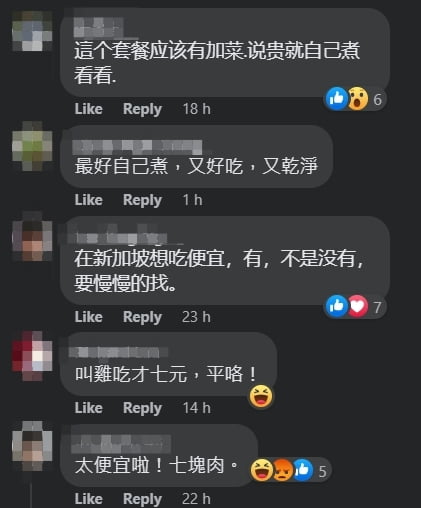The image size is (421, 508).
Task: Reply to the comment posted 1 h ago
Action: pyautogui.click(x=142, y=201)
